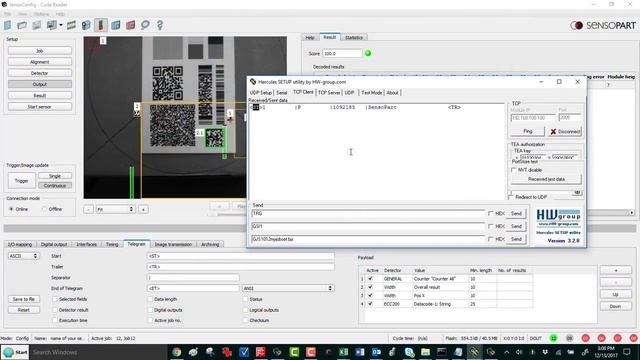The height and width of the screenshot is (360, 640).
Task: Send the TRG command in Hercules
Action: [516, 213]
